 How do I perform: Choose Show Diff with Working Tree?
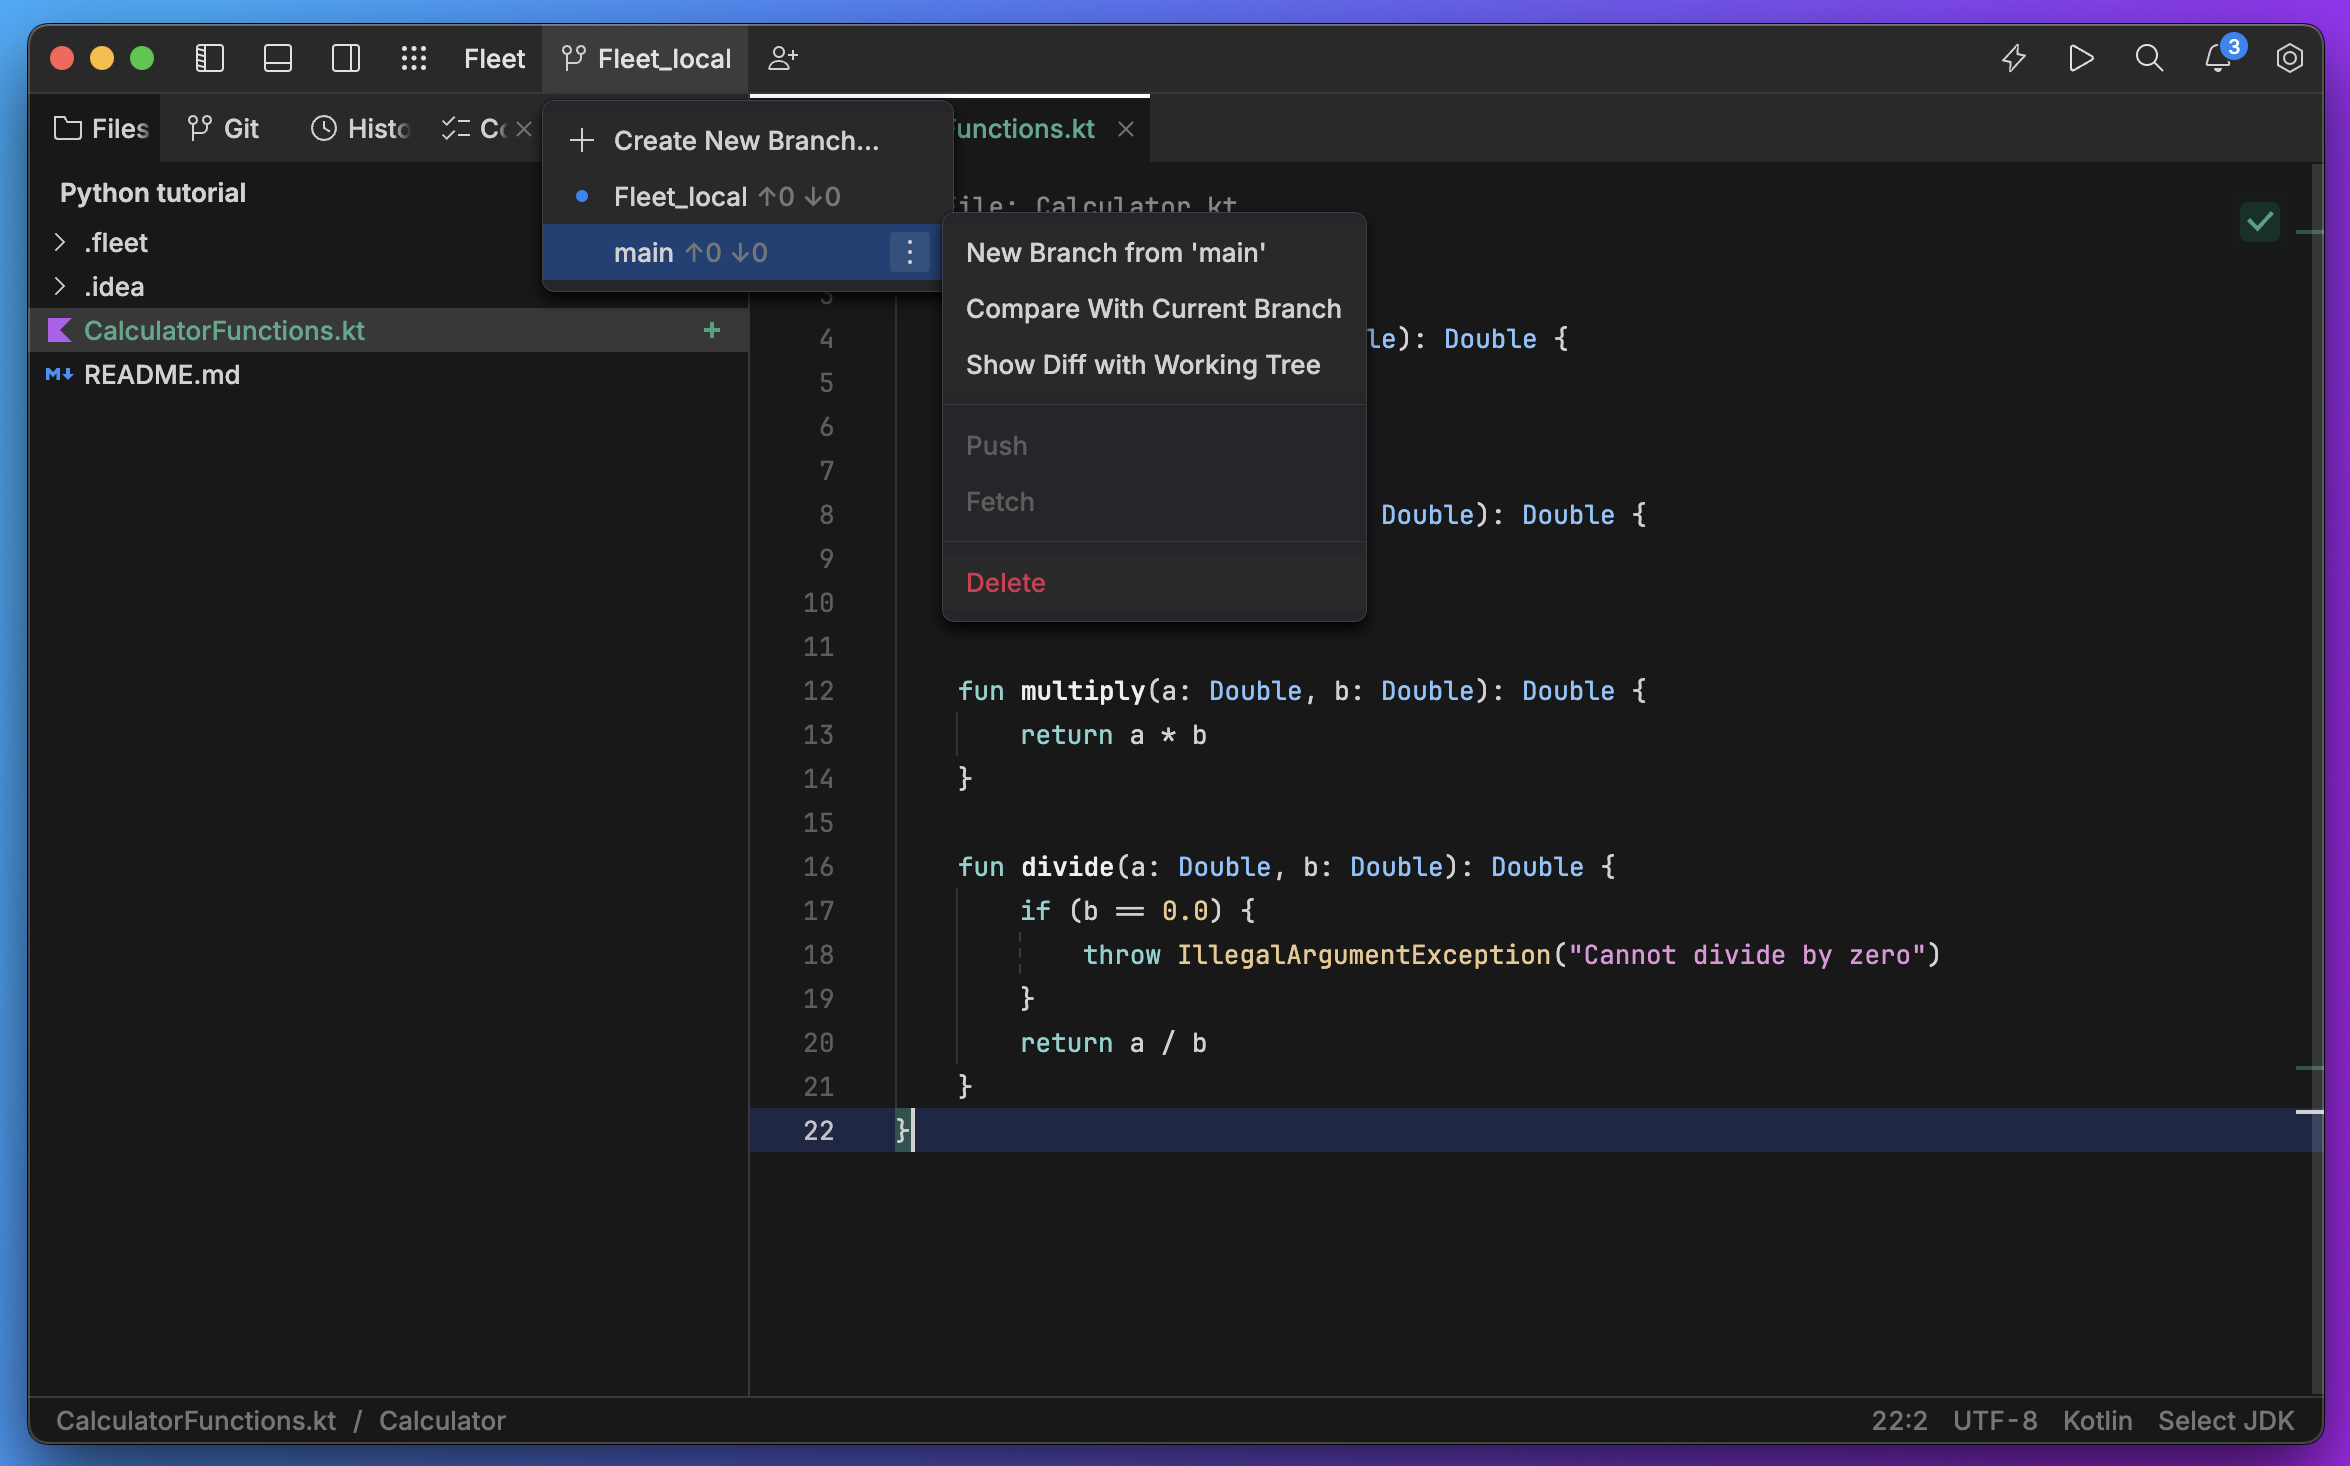coord(1154,365)
